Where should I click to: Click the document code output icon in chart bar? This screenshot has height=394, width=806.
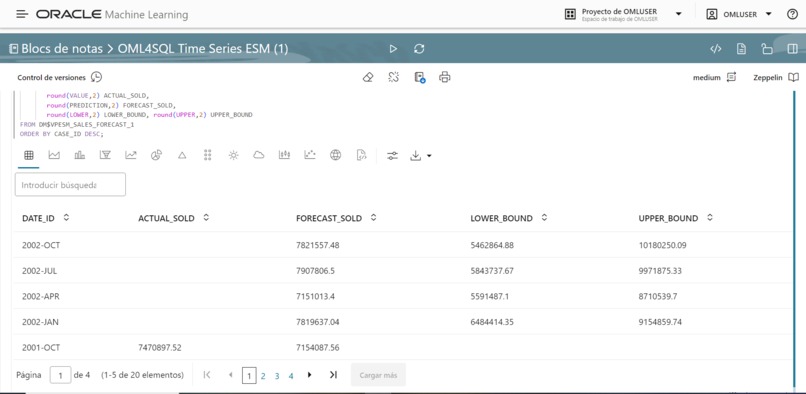click(x=361, y=155)
